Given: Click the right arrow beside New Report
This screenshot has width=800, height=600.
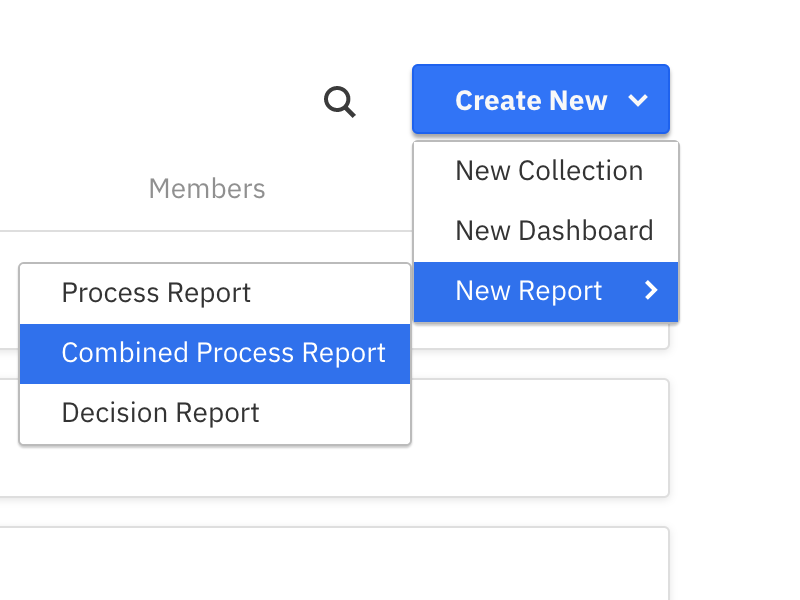Looking at the screenshot, I should pos(651,291).
